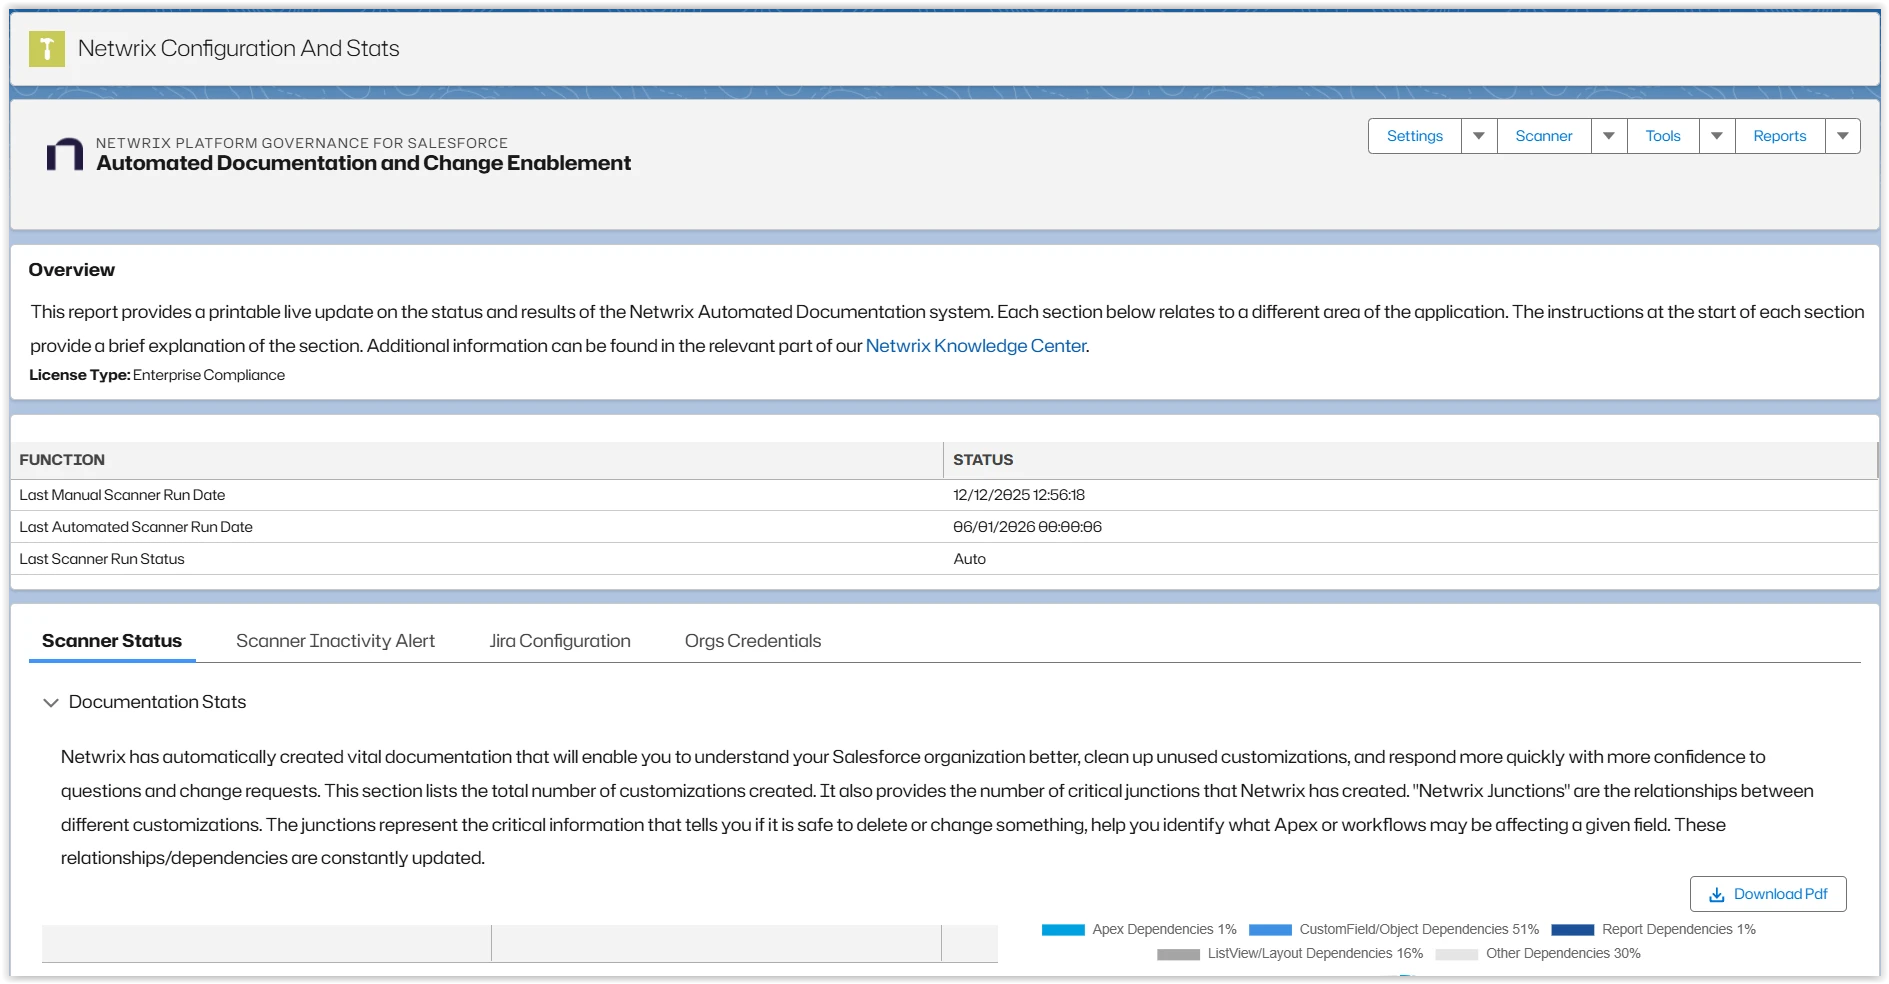The width and height of the screenshot is (1889, 984).
Task: Click the Reports button
Action: 1779,136
